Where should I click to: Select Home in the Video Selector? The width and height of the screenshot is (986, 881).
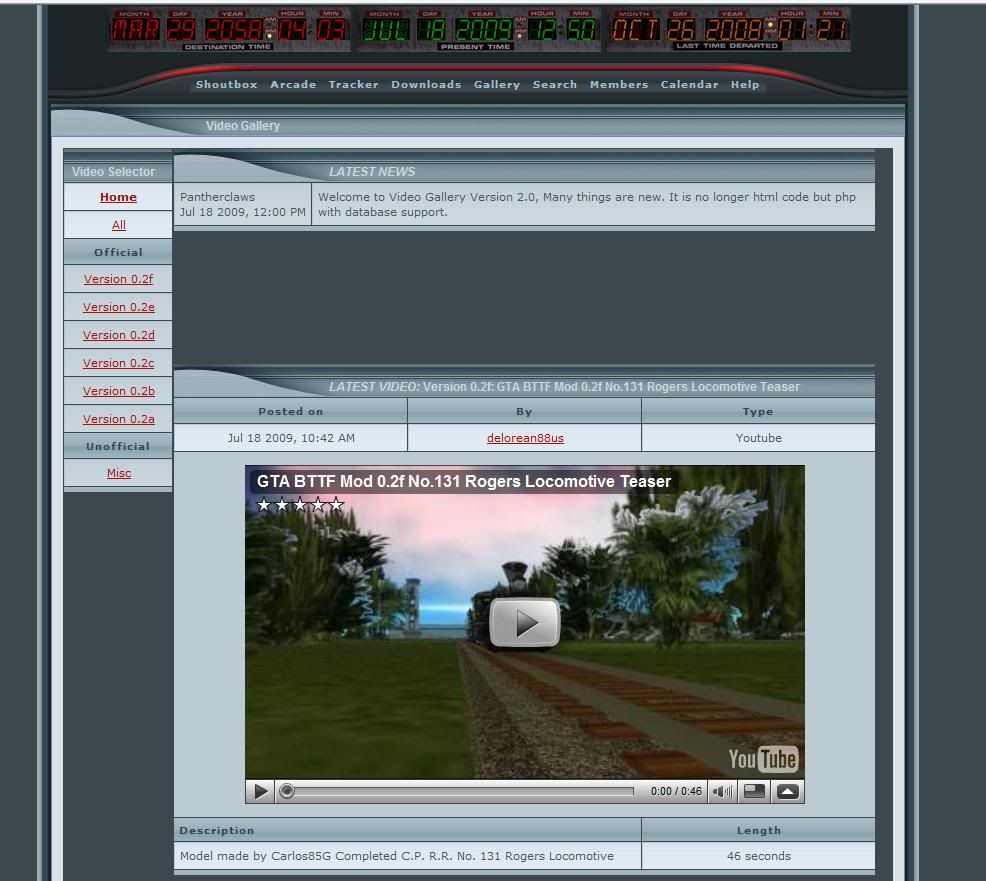pyautogui.click(x=118, y=197)
